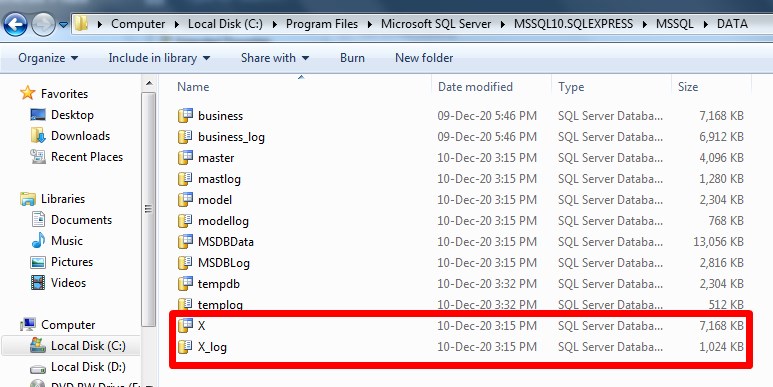Click the navigation pane scrollbar thumb
773x387 pixels.
click(148, 209)
